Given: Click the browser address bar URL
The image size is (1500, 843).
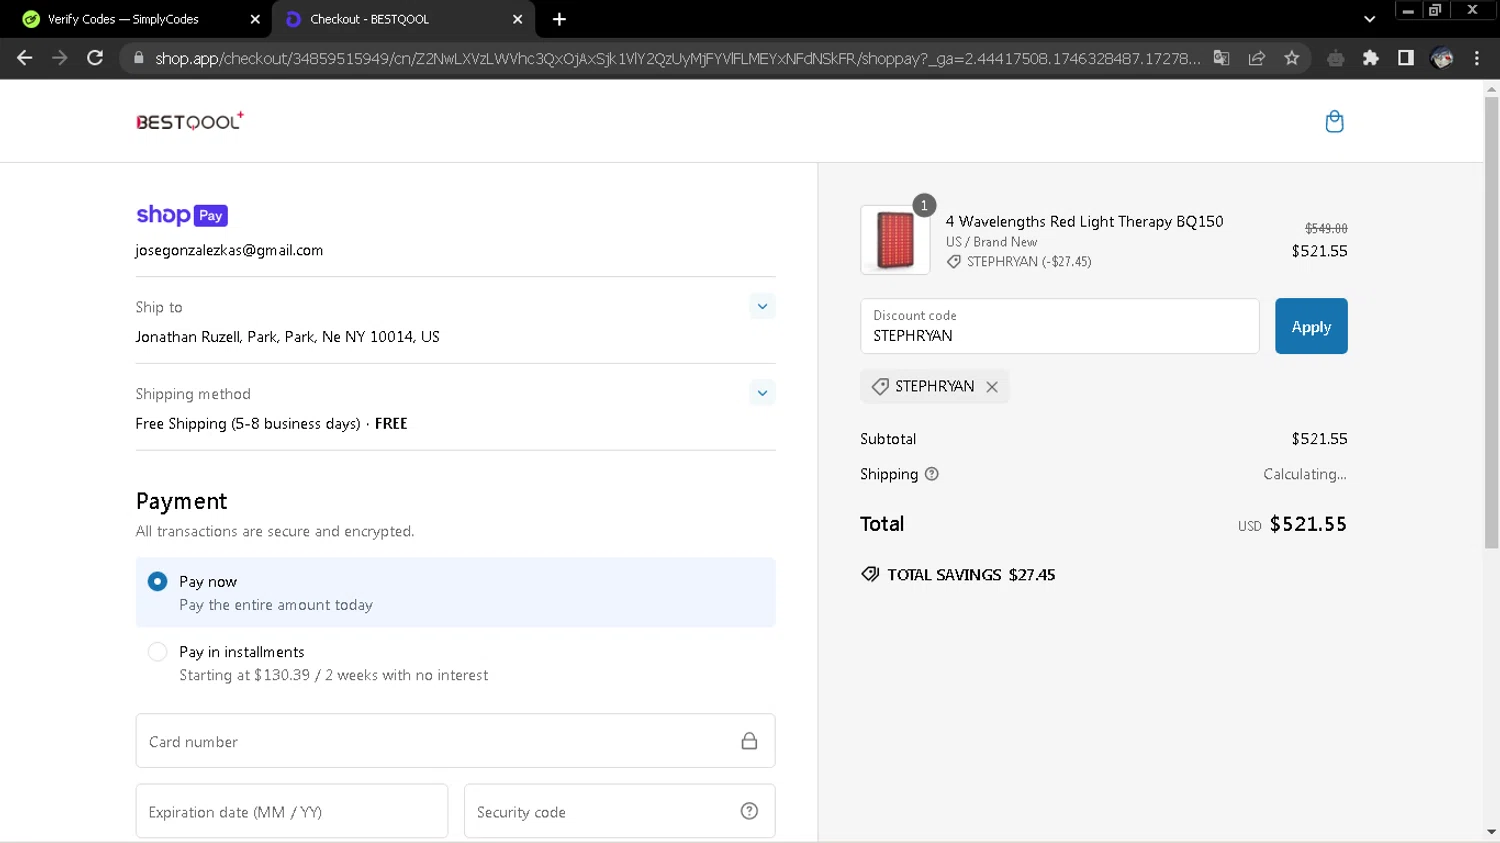Looking at the screenshot, I should 677,59.
